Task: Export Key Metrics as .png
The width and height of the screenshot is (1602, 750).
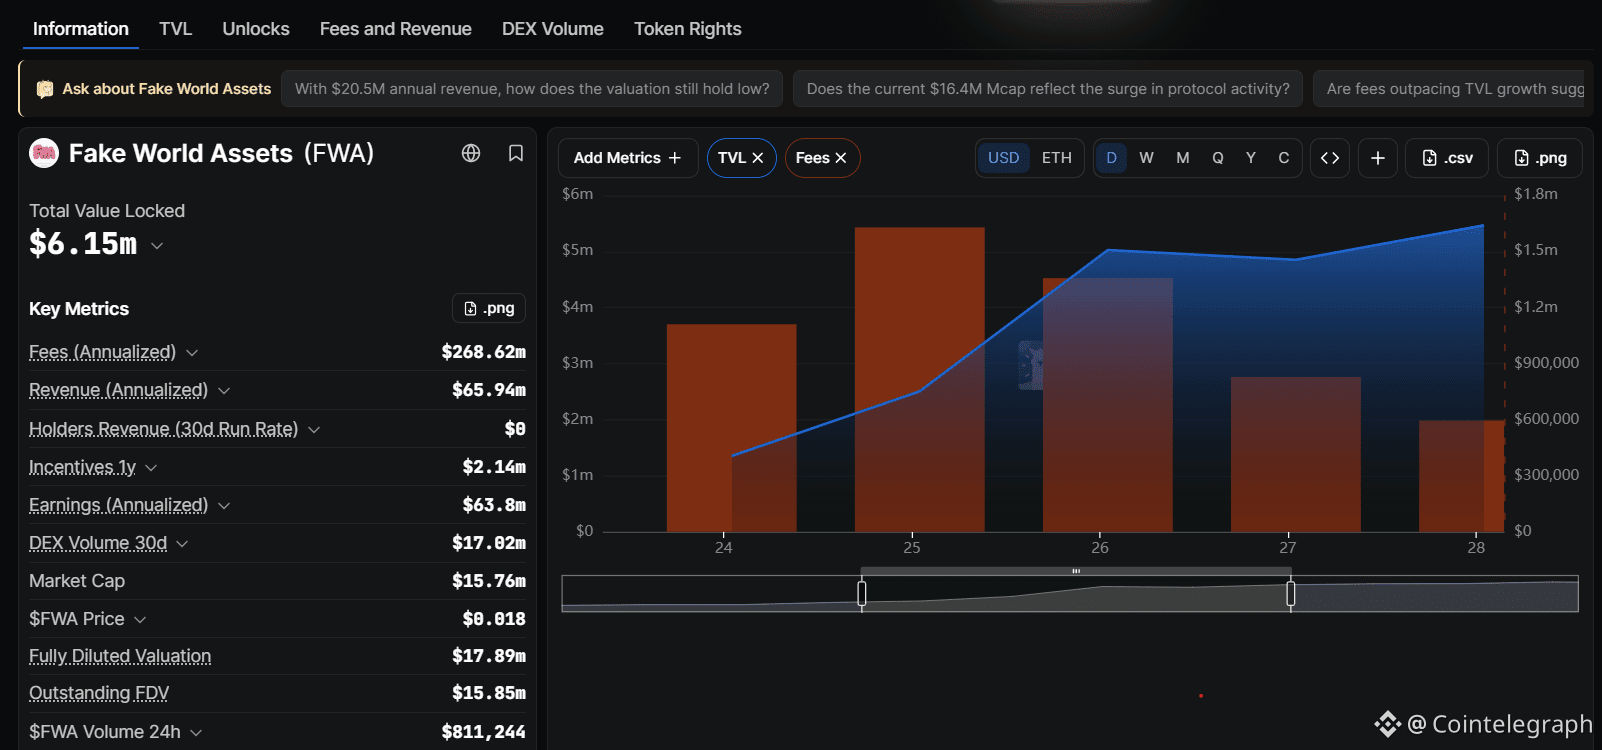Action: pyautogui.click(x=489, y=308)
